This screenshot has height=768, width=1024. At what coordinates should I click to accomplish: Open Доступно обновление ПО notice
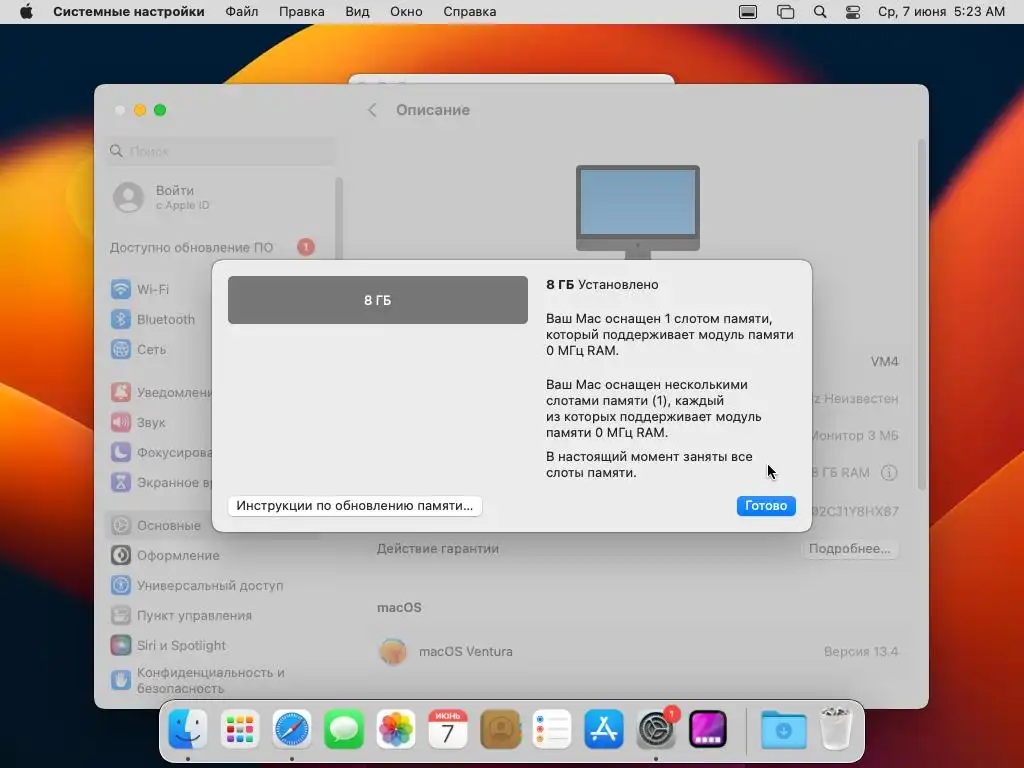212,248
